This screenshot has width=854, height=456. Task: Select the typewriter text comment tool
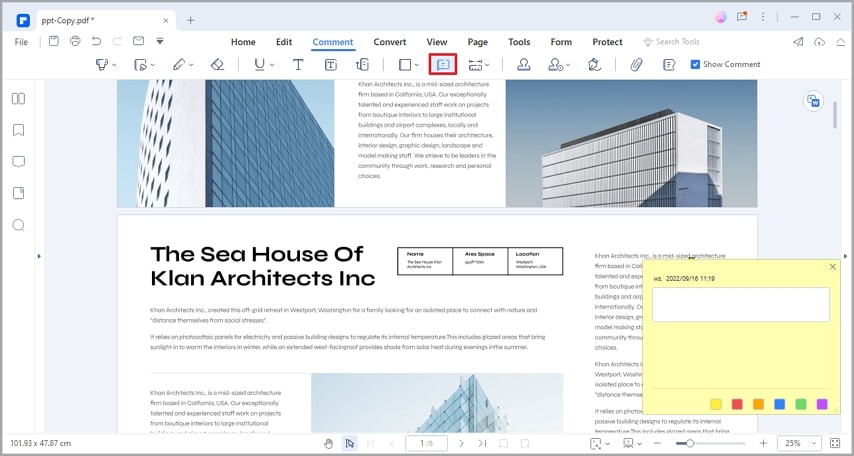[x=298, y=65]
